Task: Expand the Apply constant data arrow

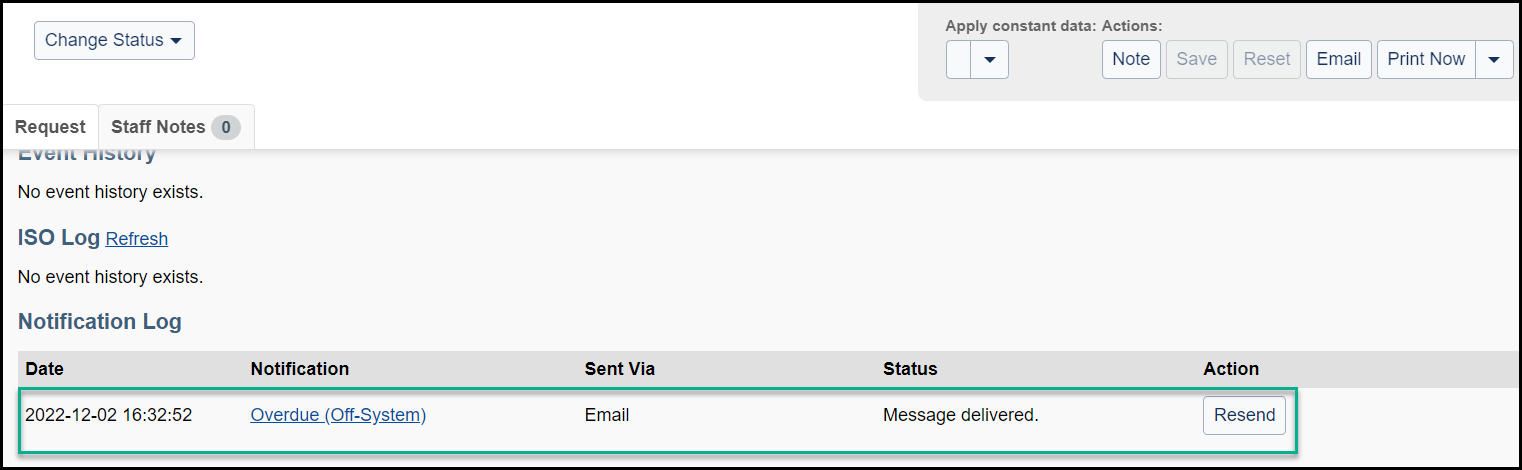Action: [x=990, y=60]
